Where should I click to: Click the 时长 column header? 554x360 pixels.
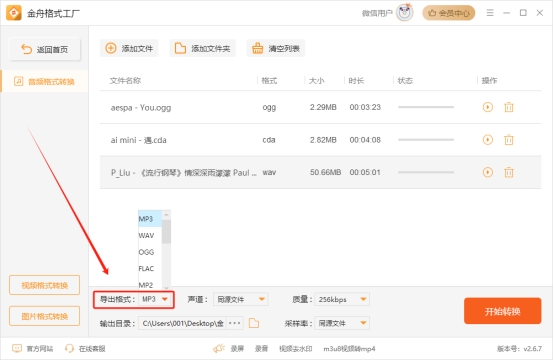356,81
